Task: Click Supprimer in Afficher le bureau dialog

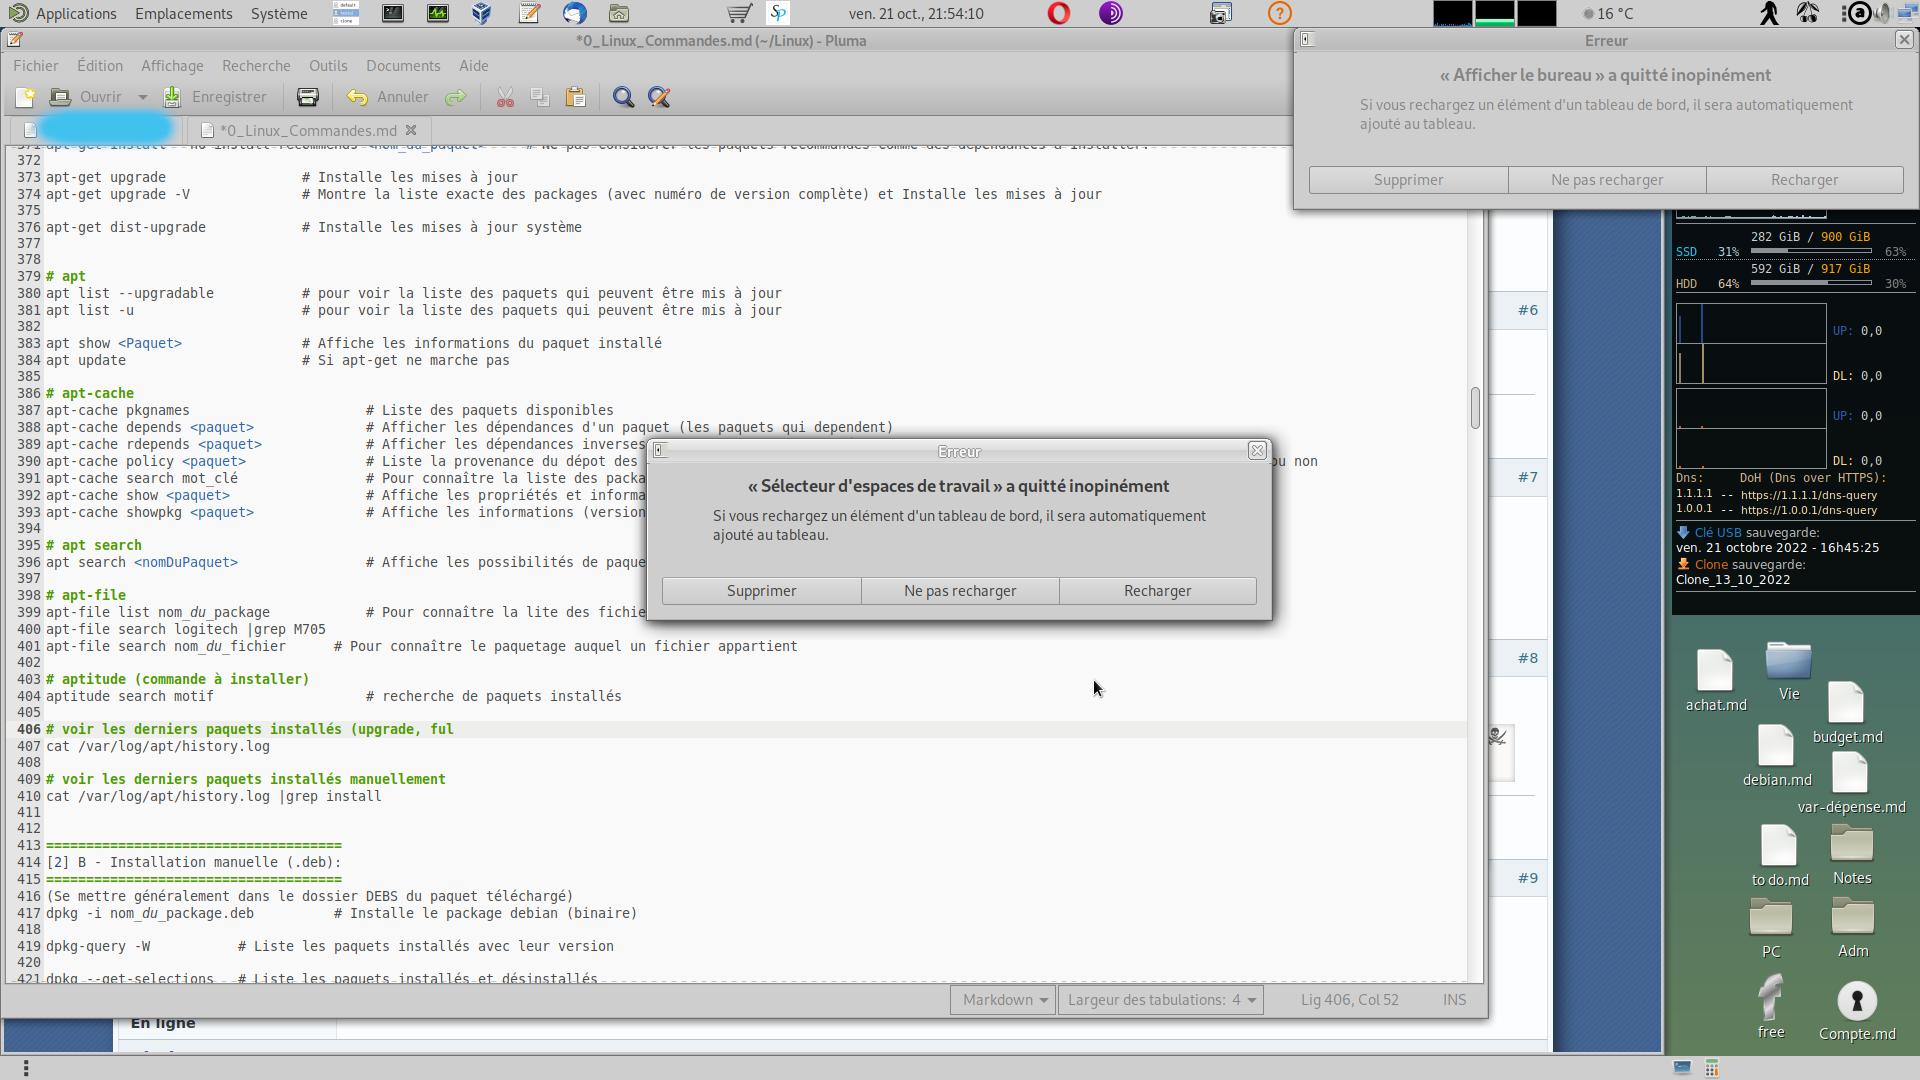Action: (x=1408, y=180)
